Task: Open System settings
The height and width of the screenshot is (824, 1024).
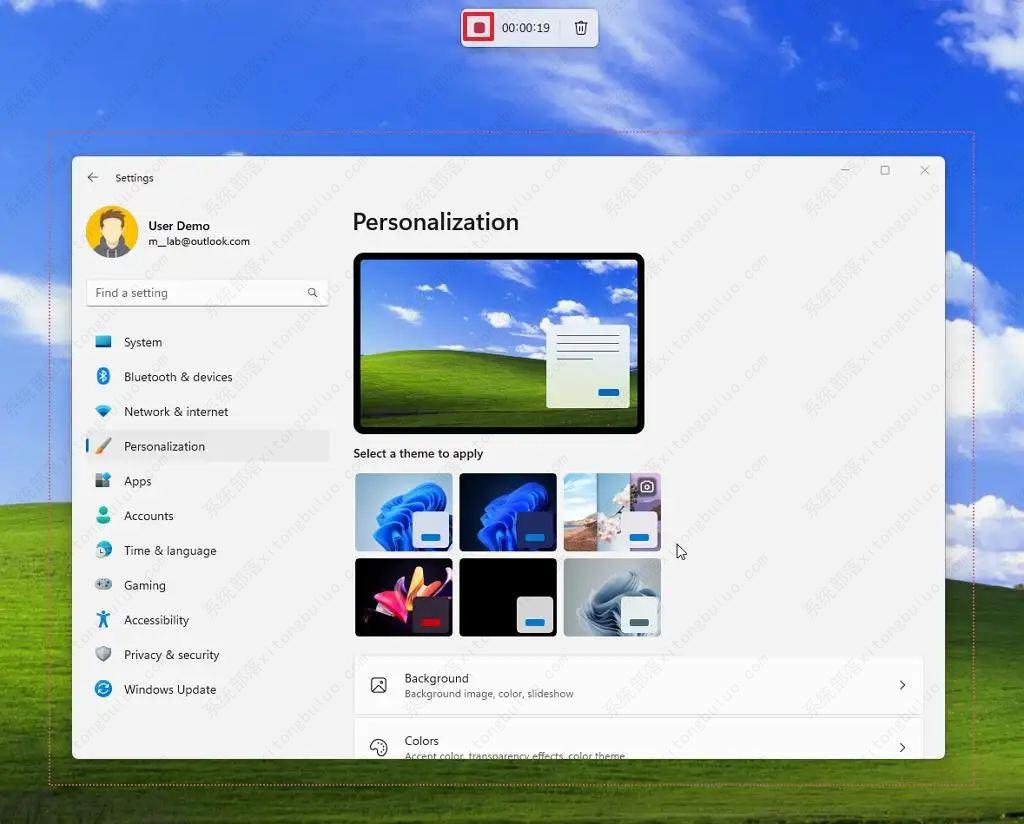Action: [142, 342]
